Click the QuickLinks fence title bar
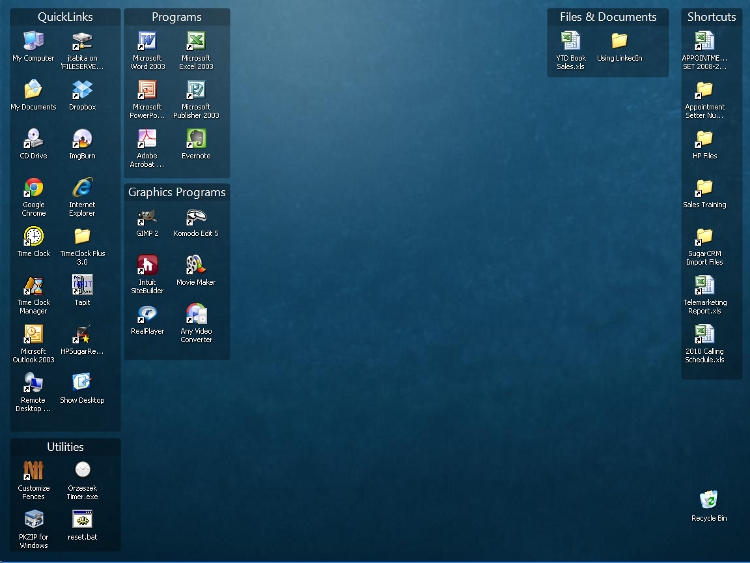Viewport: 750px width, 563px height. tap(65, 17)
